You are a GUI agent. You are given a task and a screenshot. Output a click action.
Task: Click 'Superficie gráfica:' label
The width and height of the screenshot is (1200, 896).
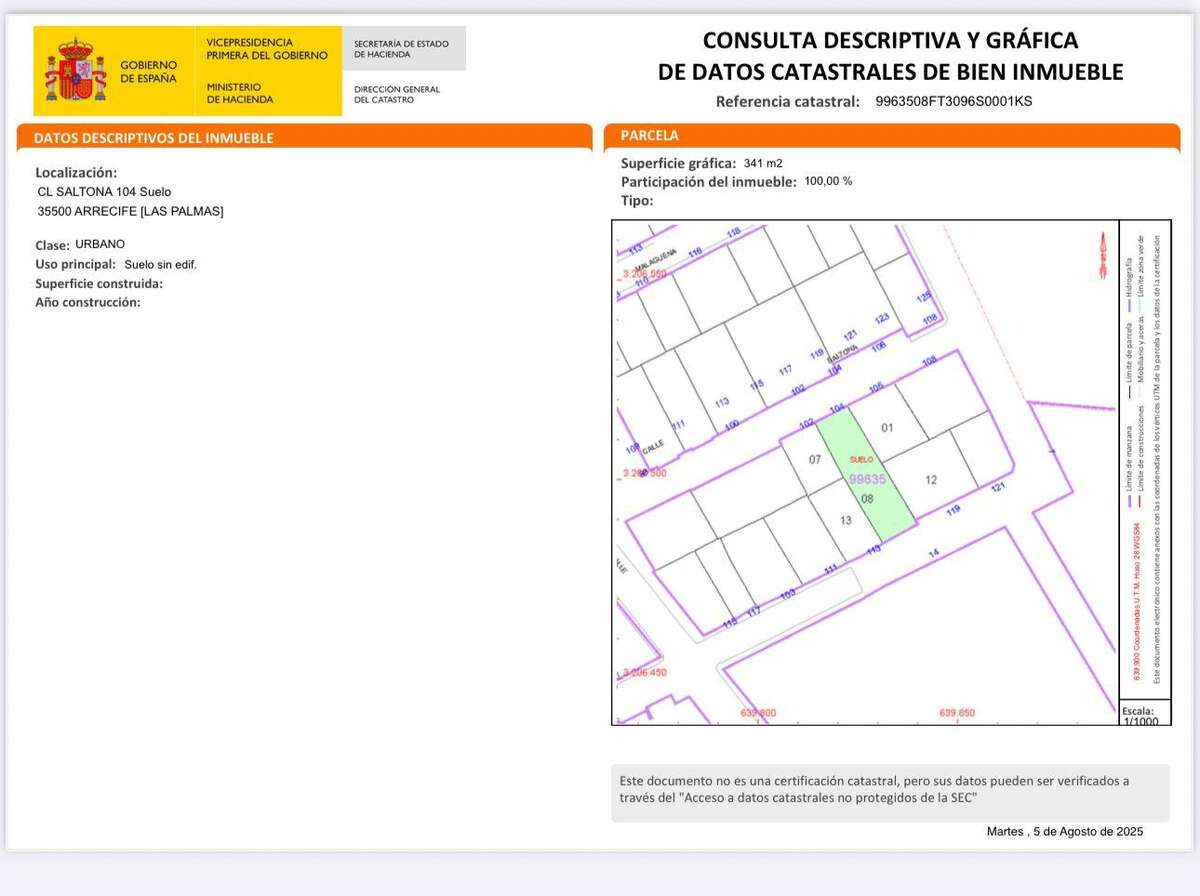coord(678,163)
